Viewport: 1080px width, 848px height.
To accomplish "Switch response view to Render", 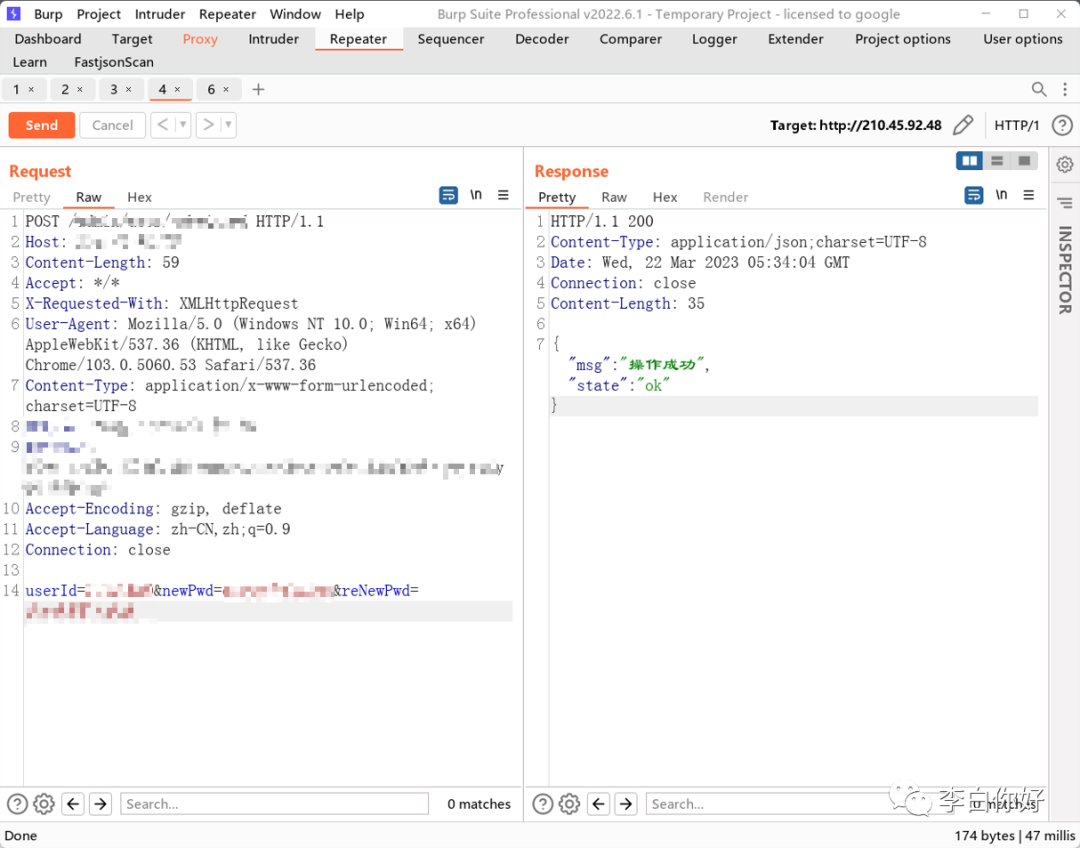I will (725, 197).
